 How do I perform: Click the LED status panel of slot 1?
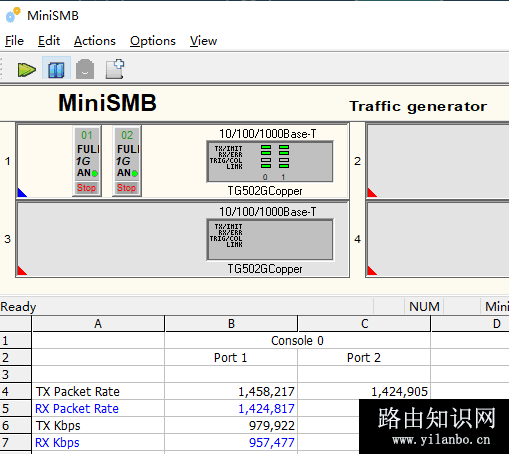point(270,162)
